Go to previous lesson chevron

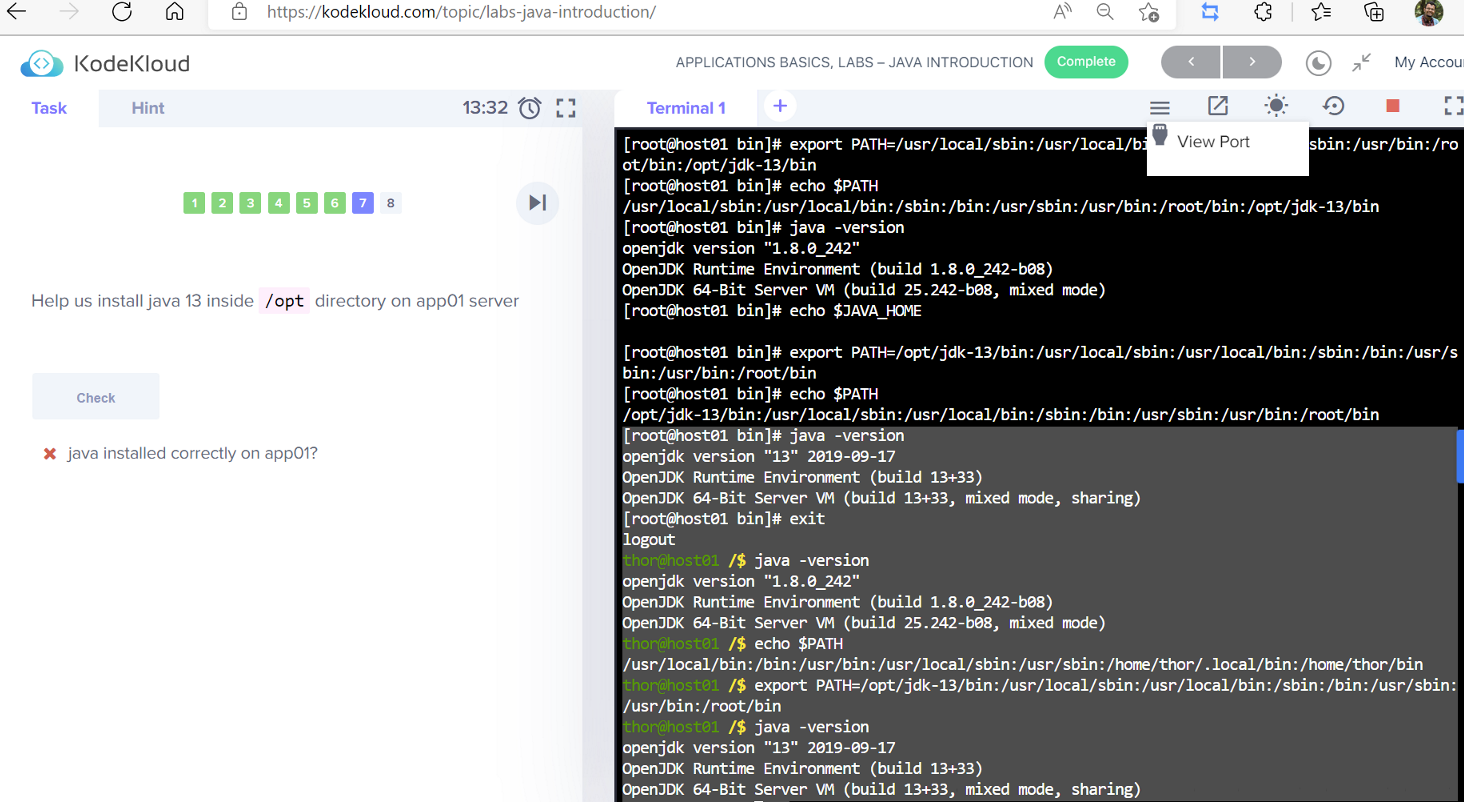[1190, 62]
